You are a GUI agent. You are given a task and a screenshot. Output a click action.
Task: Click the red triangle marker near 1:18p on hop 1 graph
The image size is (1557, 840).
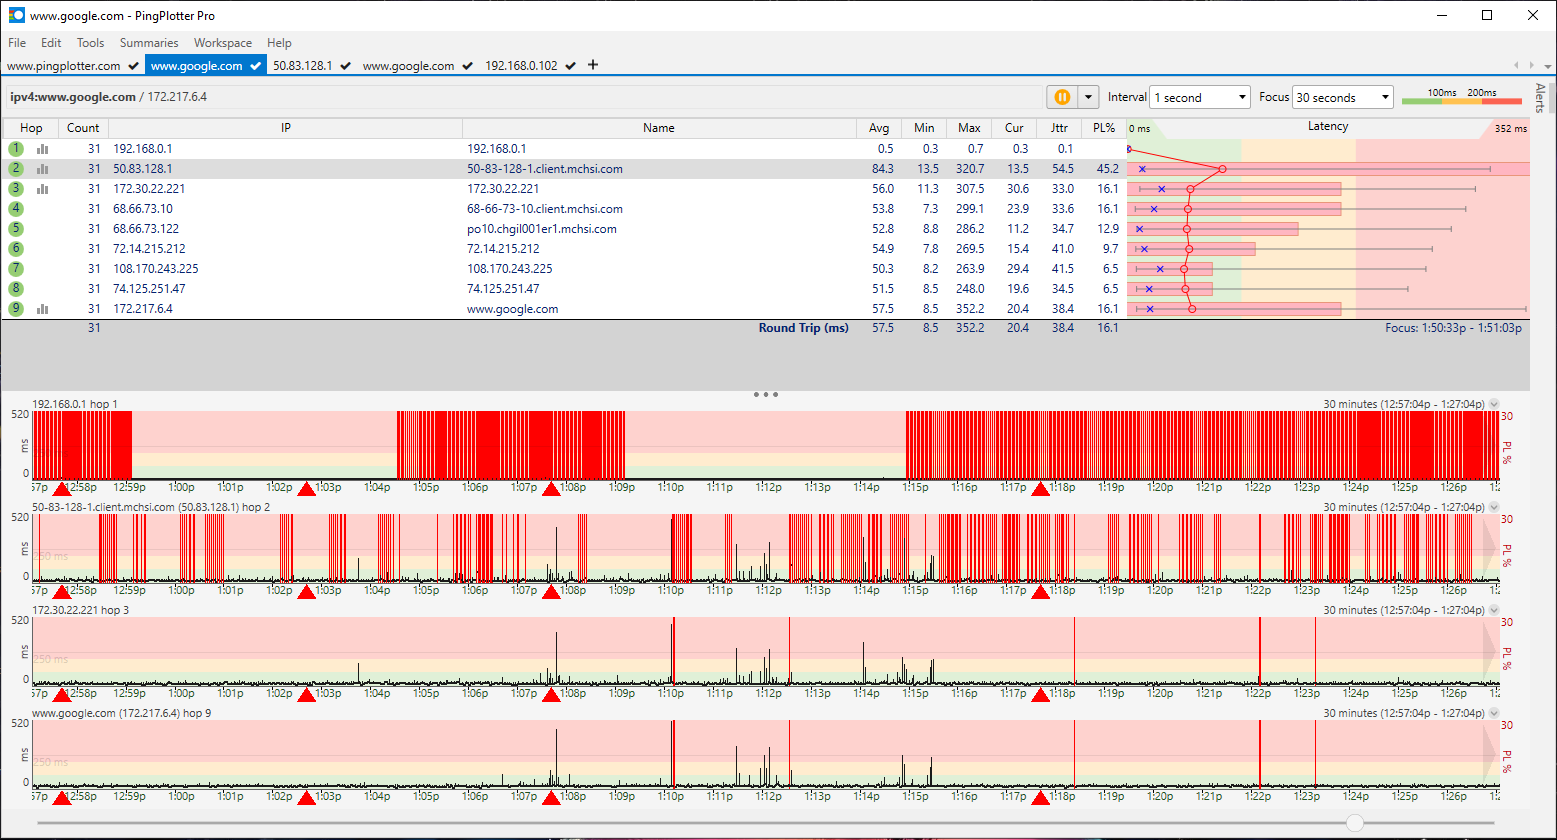coord(1041,489)
